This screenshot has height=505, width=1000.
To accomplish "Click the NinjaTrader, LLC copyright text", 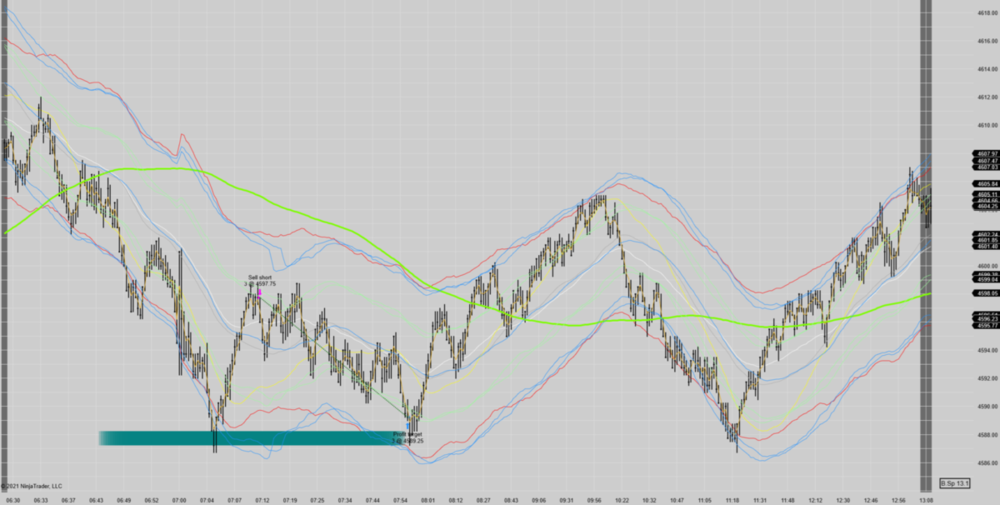I will point(32,485).
